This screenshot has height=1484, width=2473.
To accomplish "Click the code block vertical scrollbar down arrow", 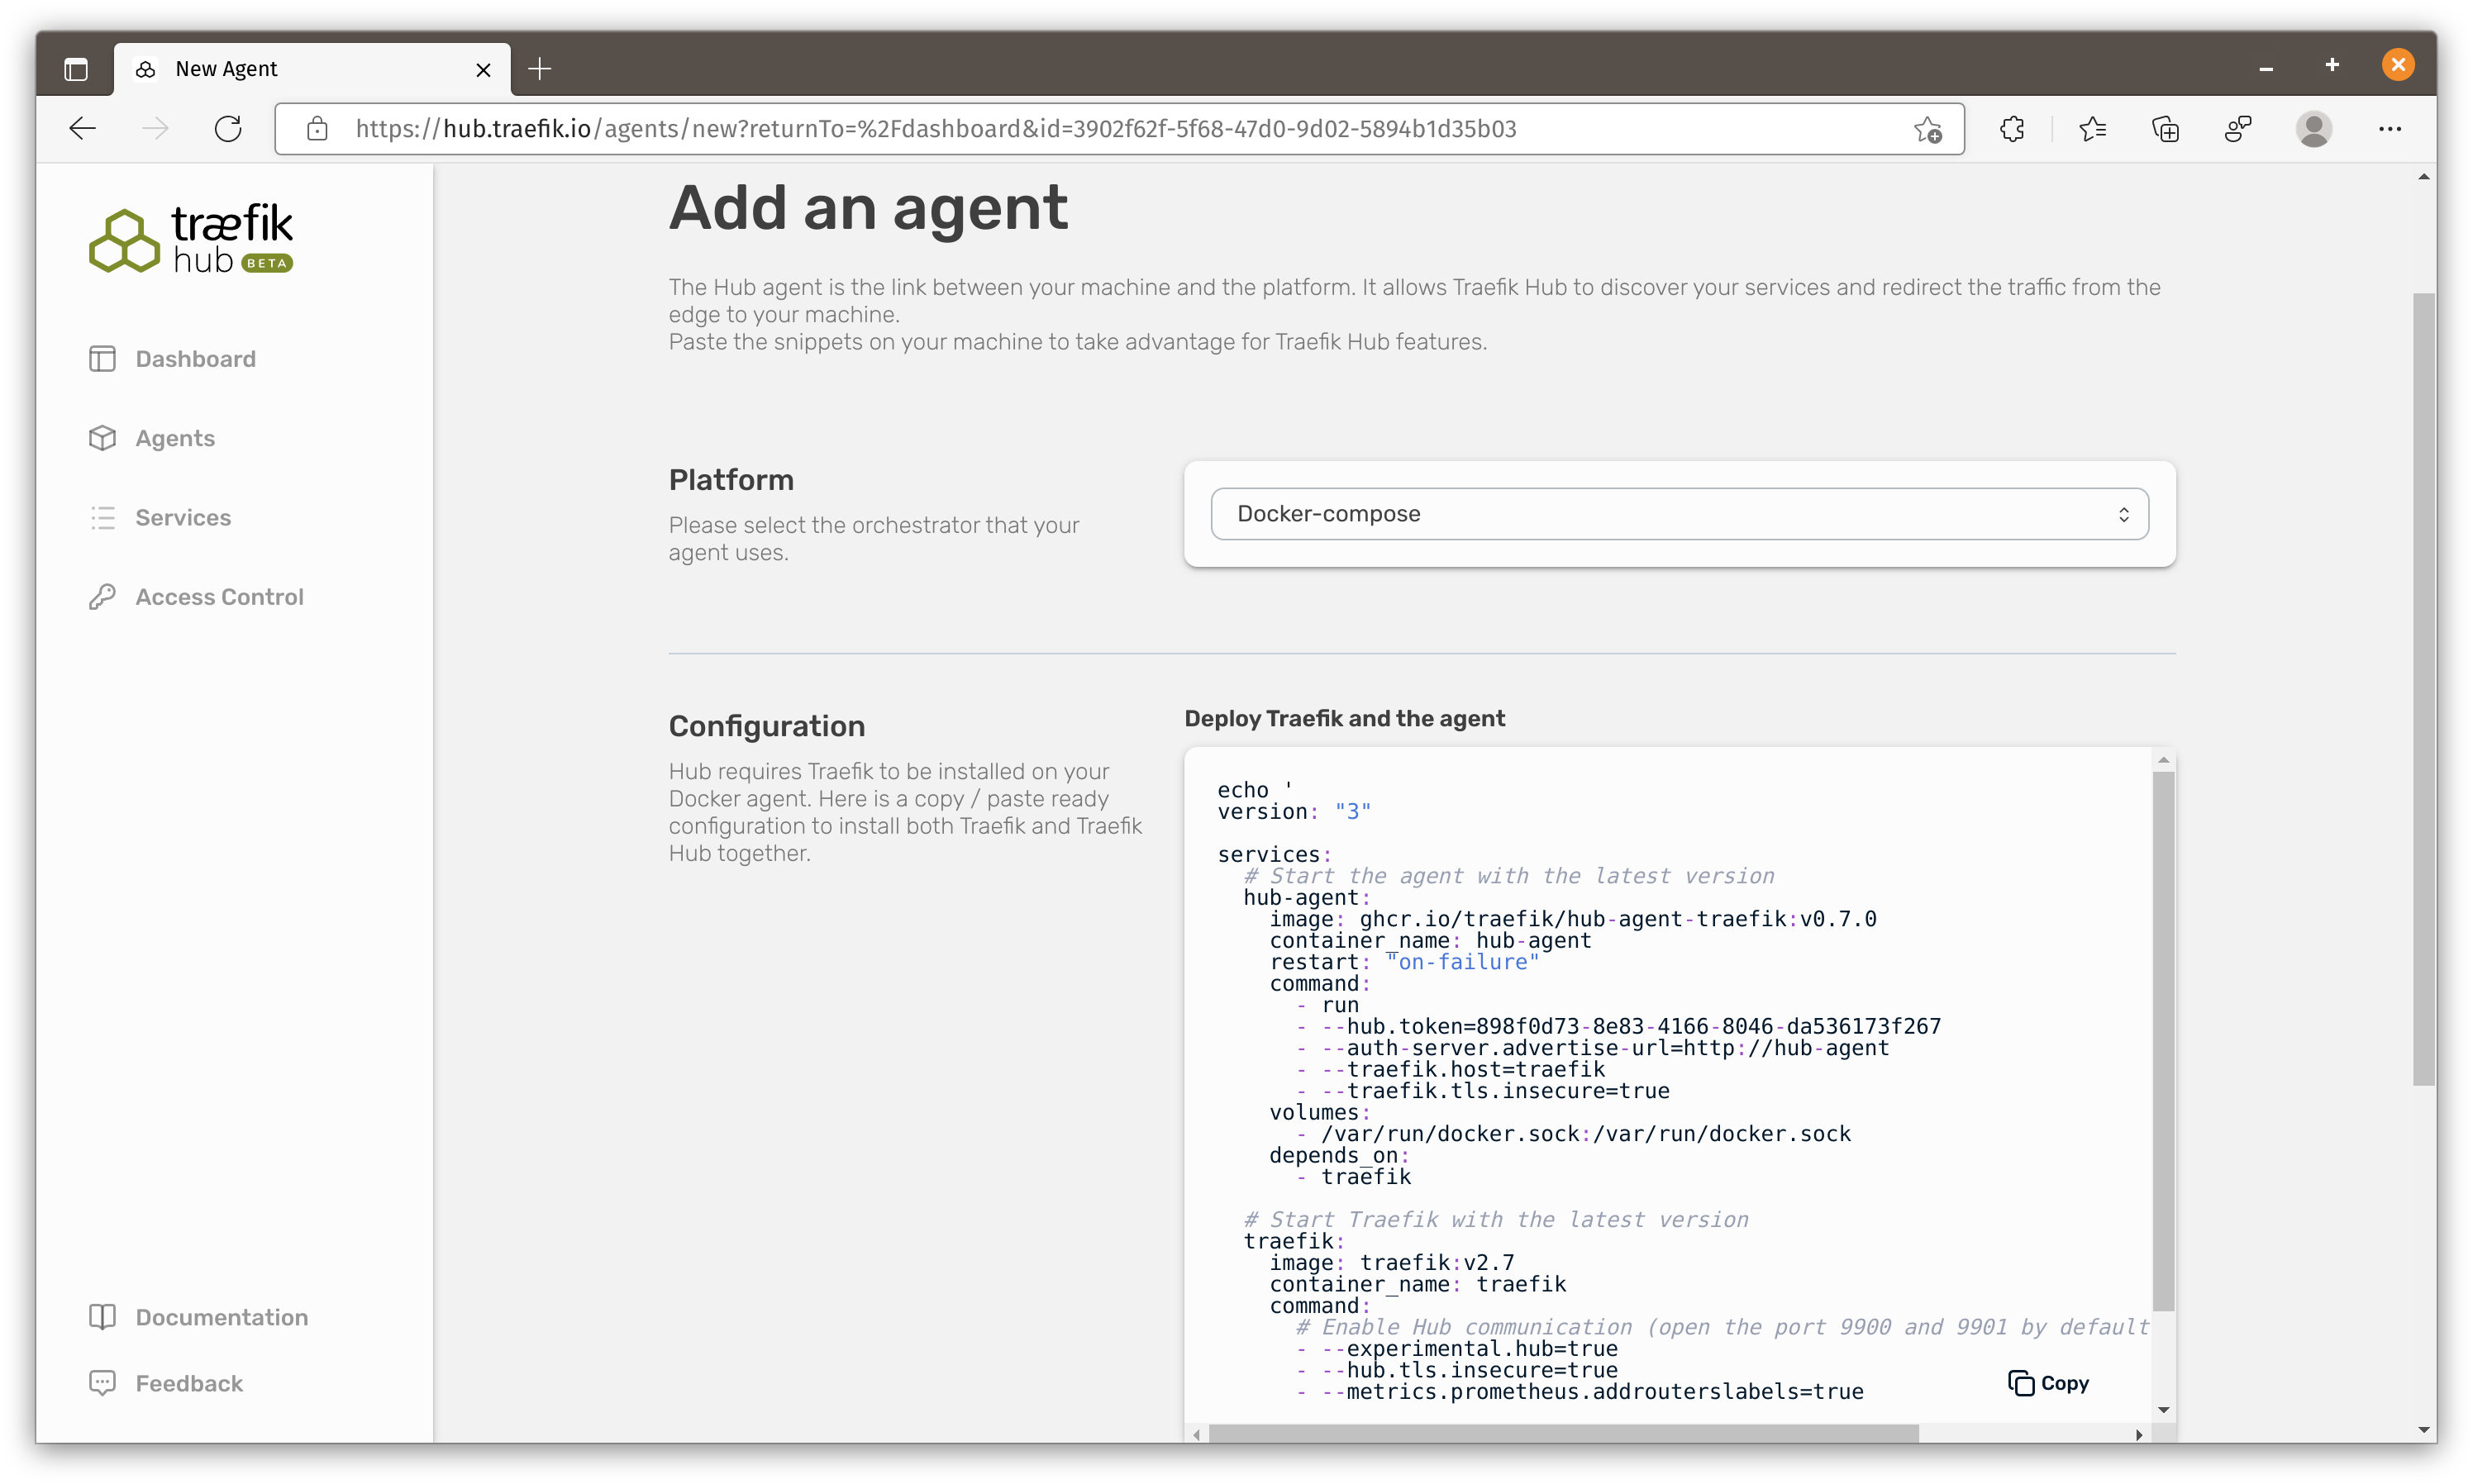I will pos(2163,1410).
